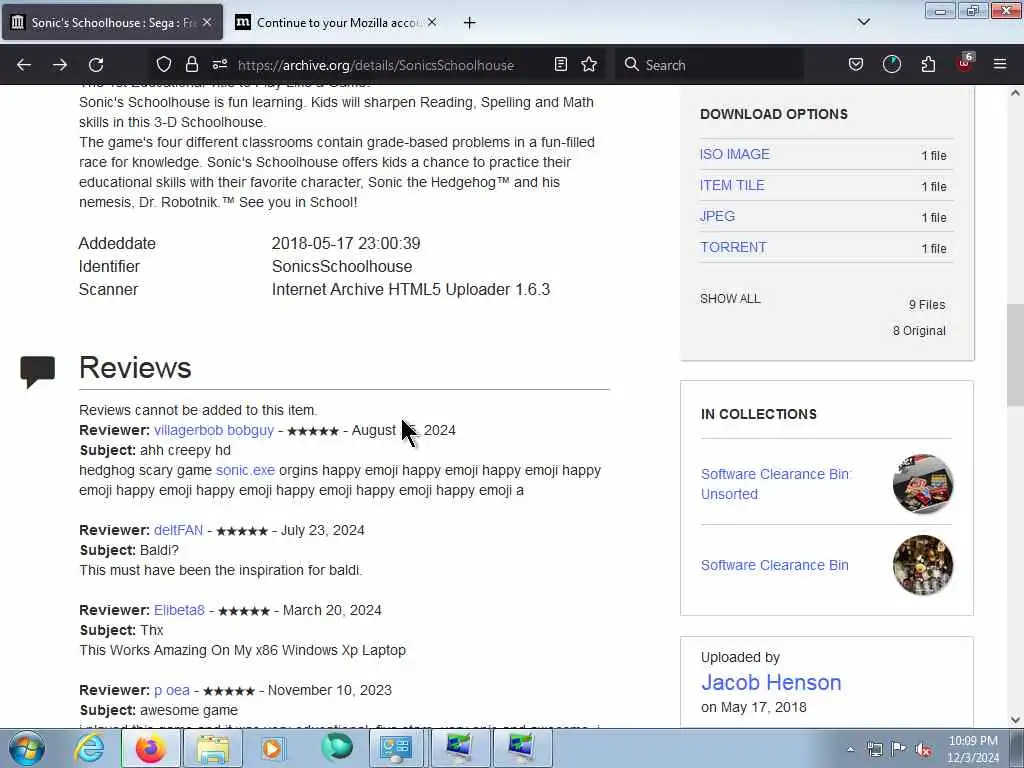The image size is (1024, 768).
Task: Open JPEG download option
Action: point(717,216)
